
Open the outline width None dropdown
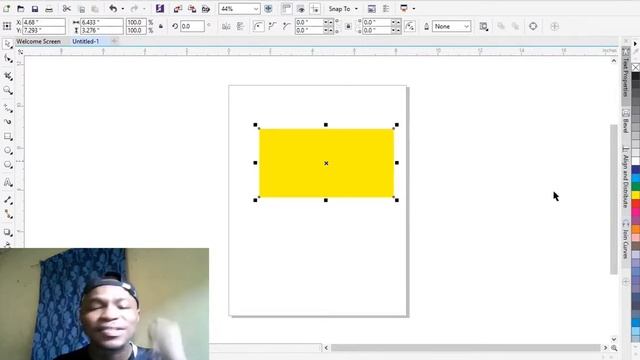pyautogui.click(x=451, y=27)
